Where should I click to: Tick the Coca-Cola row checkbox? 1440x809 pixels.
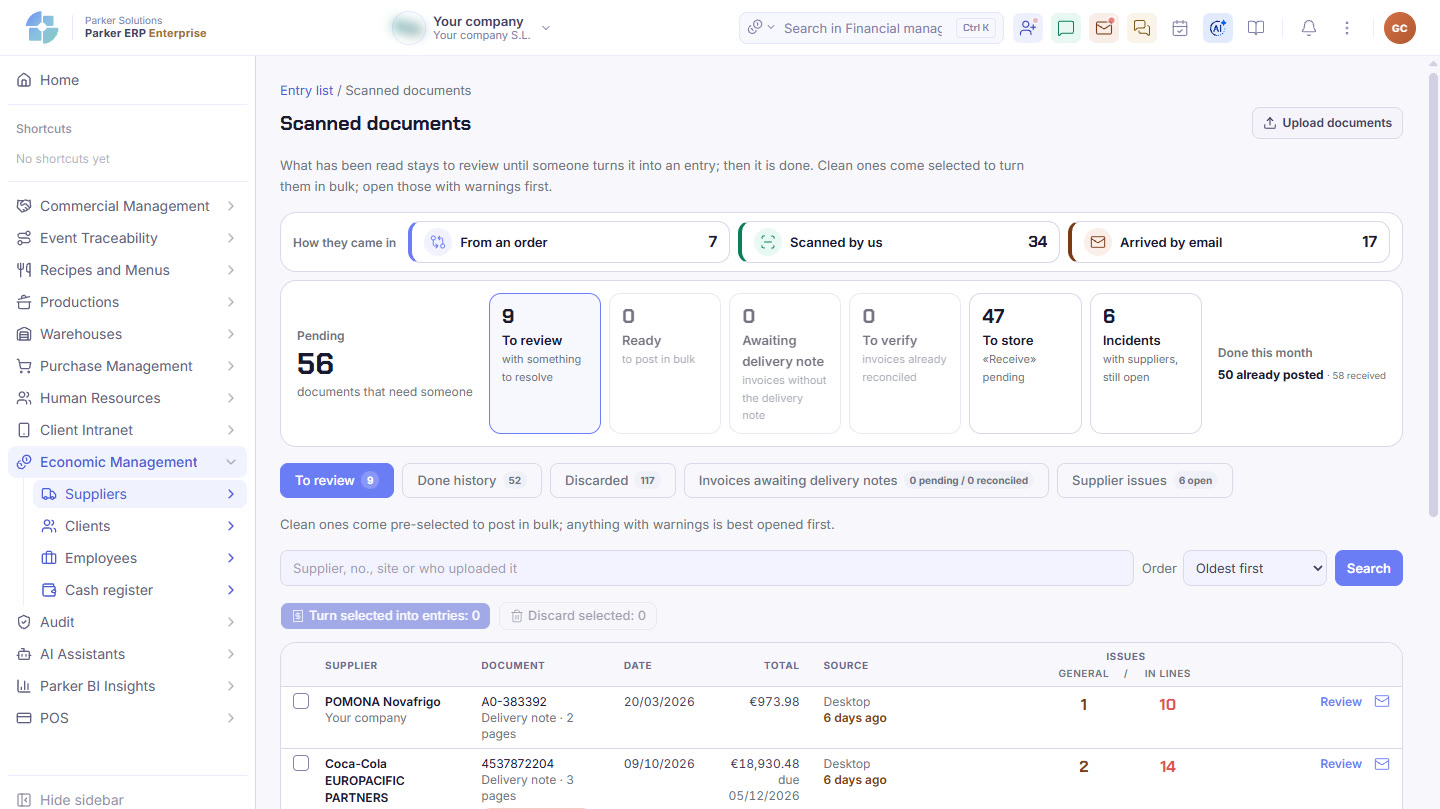pyautogui.click(x=301, y=764)
